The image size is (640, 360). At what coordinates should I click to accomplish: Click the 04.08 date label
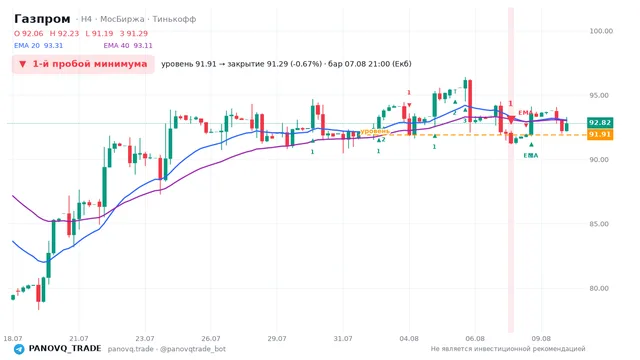[x=409, y=338]
